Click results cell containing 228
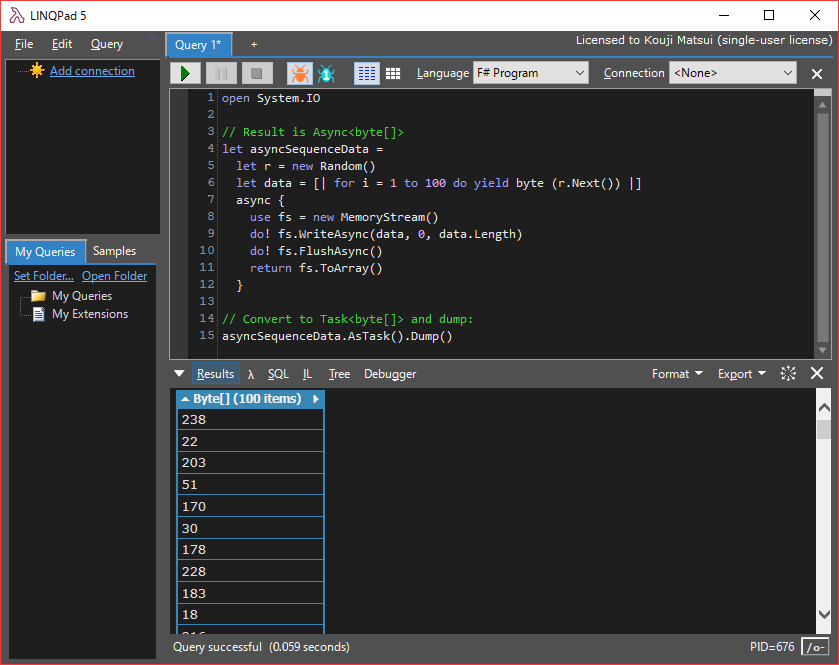This screenshot has width=839, height=665. 250,571
